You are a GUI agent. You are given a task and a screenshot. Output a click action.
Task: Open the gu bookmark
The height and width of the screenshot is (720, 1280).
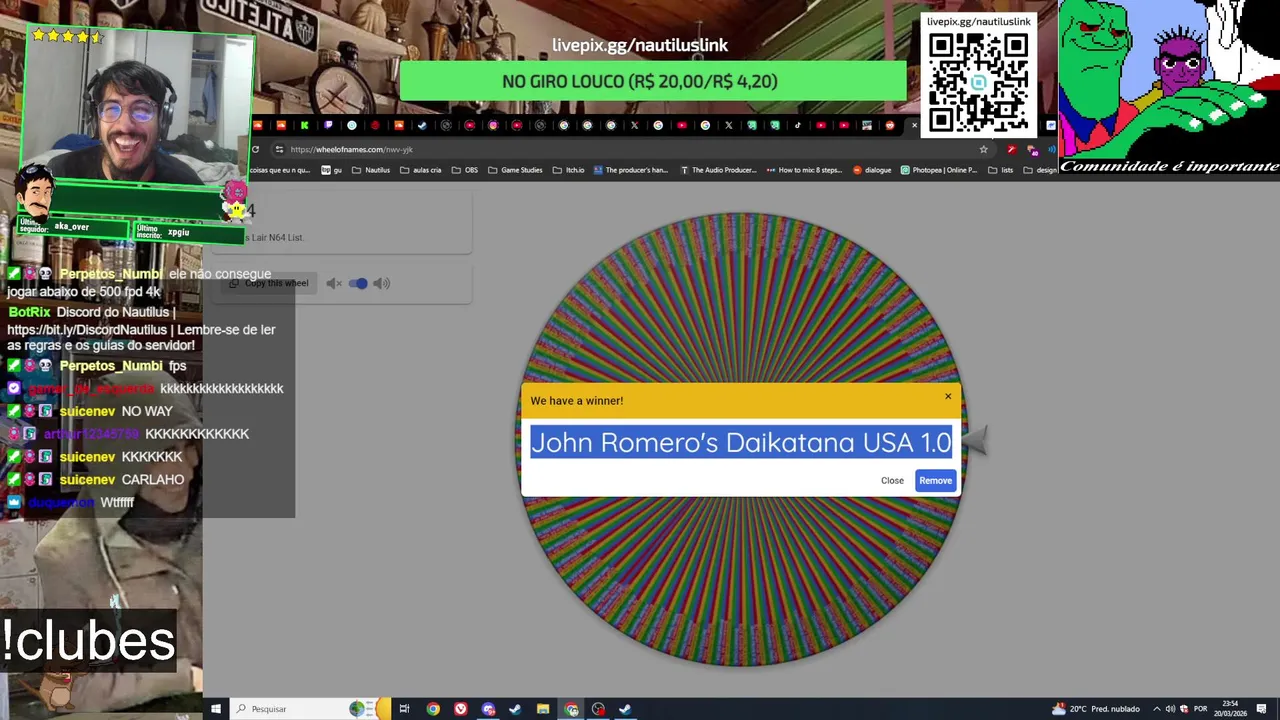point(332,170)
